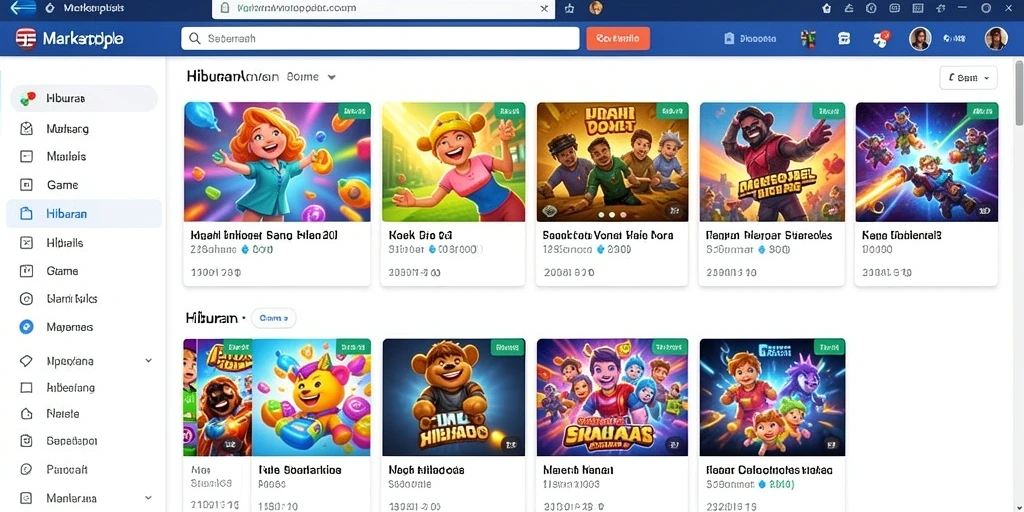This screenshot has height=512, width=1024.
Task: Open the red-haired girl game thumbnail
Action: point(278,162)
